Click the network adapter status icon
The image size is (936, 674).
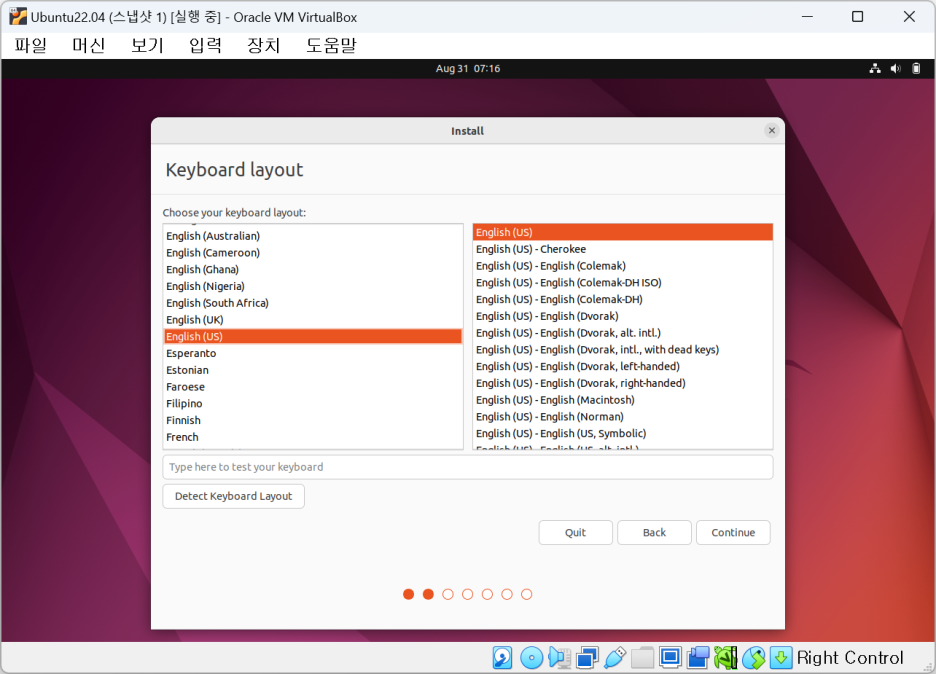[x=587, y=658]
